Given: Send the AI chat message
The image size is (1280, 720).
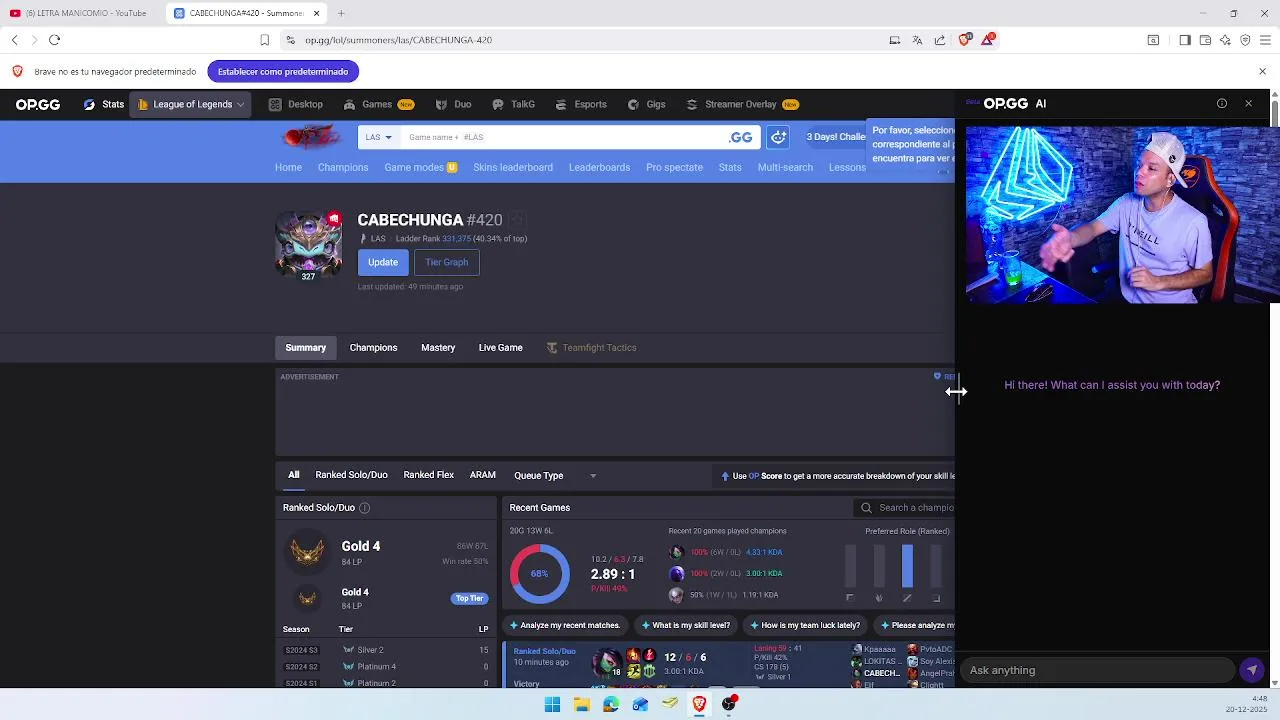Looking at the screenshot, I should pyautogui.click(x=1252, y=670).
